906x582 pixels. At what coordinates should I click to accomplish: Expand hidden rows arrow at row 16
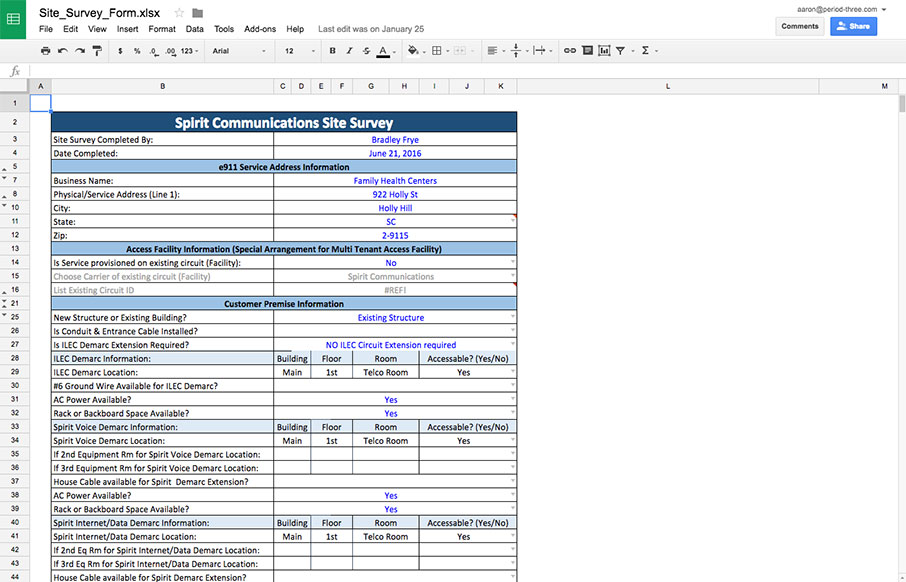point(5,292)
